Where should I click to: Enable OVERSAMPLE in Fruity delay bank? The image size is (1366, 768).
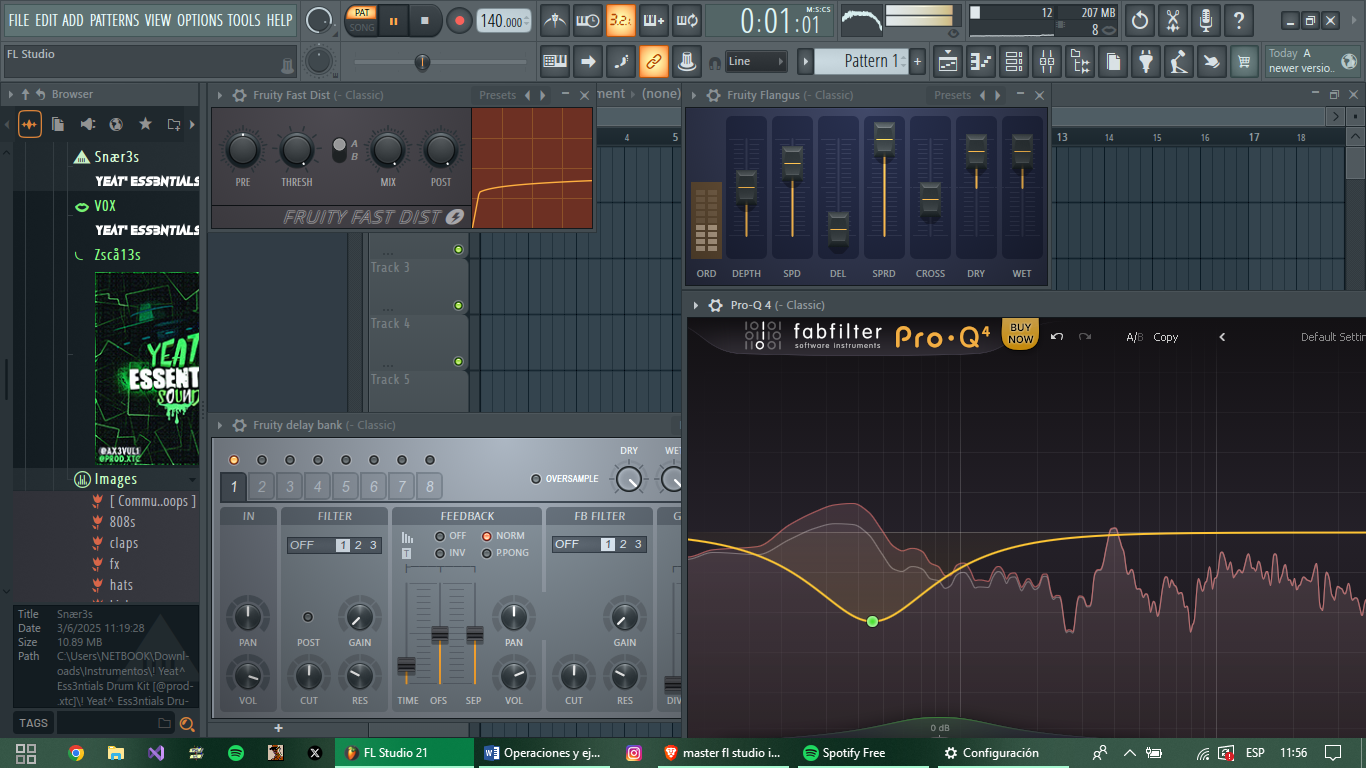(x=536, y=479)
